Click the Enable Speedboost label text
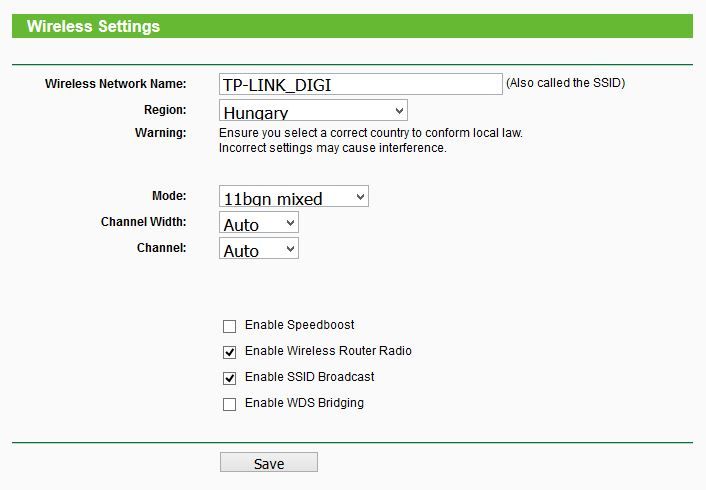The height and width of the screenshot is (490, 706). [299, 325]
